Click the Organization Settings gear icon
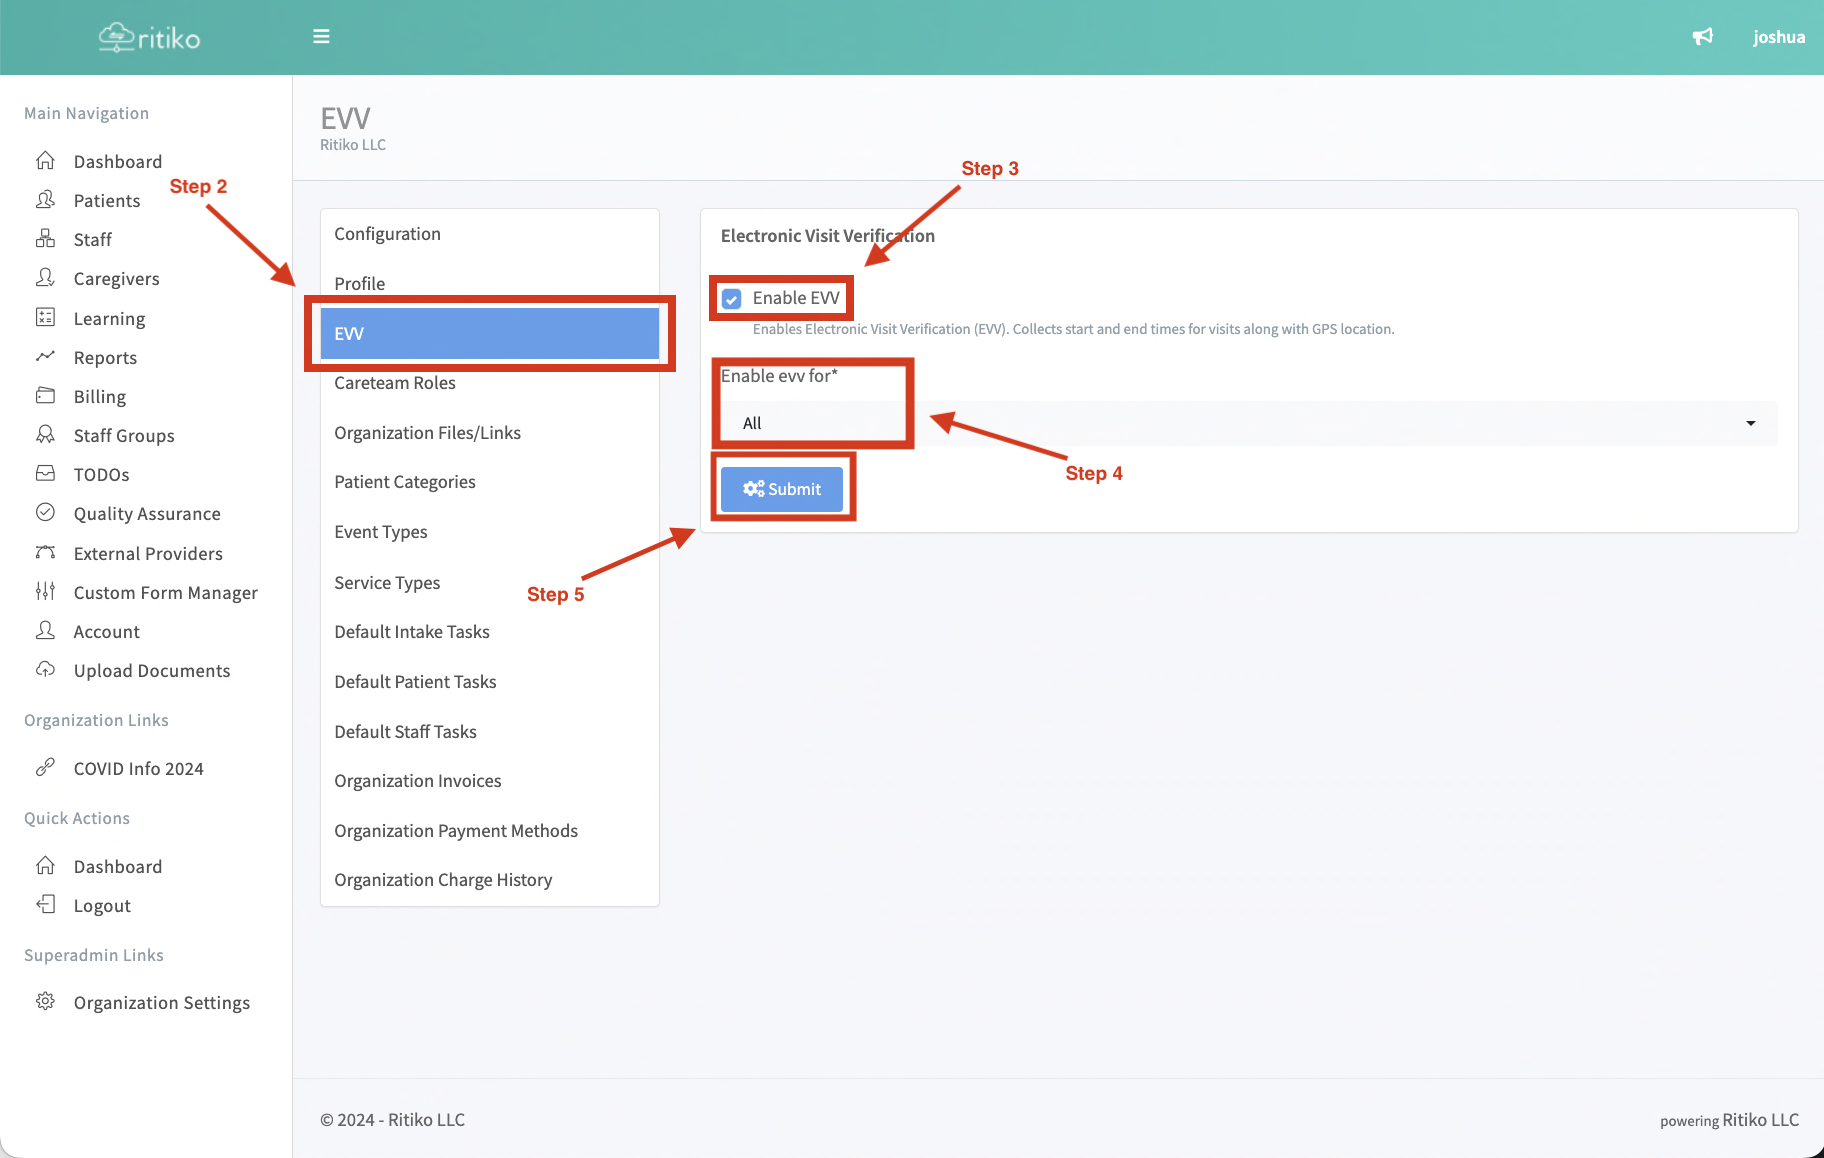The image size is (1824, 1158). tap(45, 1002)
